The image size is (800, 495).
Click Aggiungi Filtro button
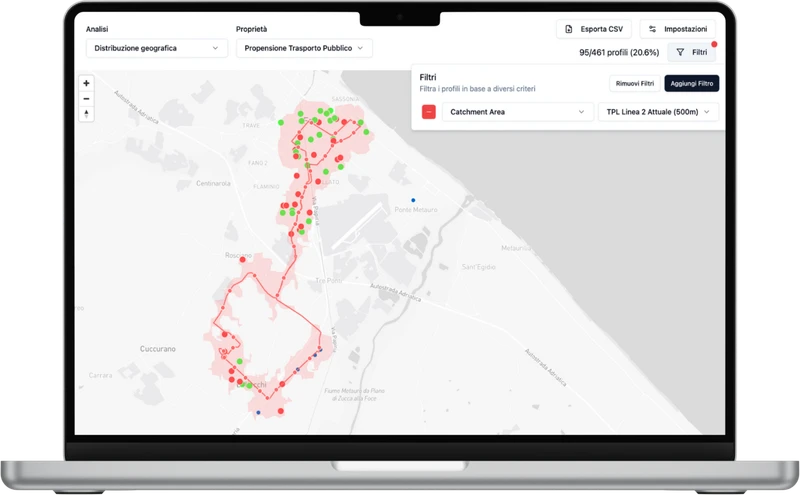coord(692,84)
